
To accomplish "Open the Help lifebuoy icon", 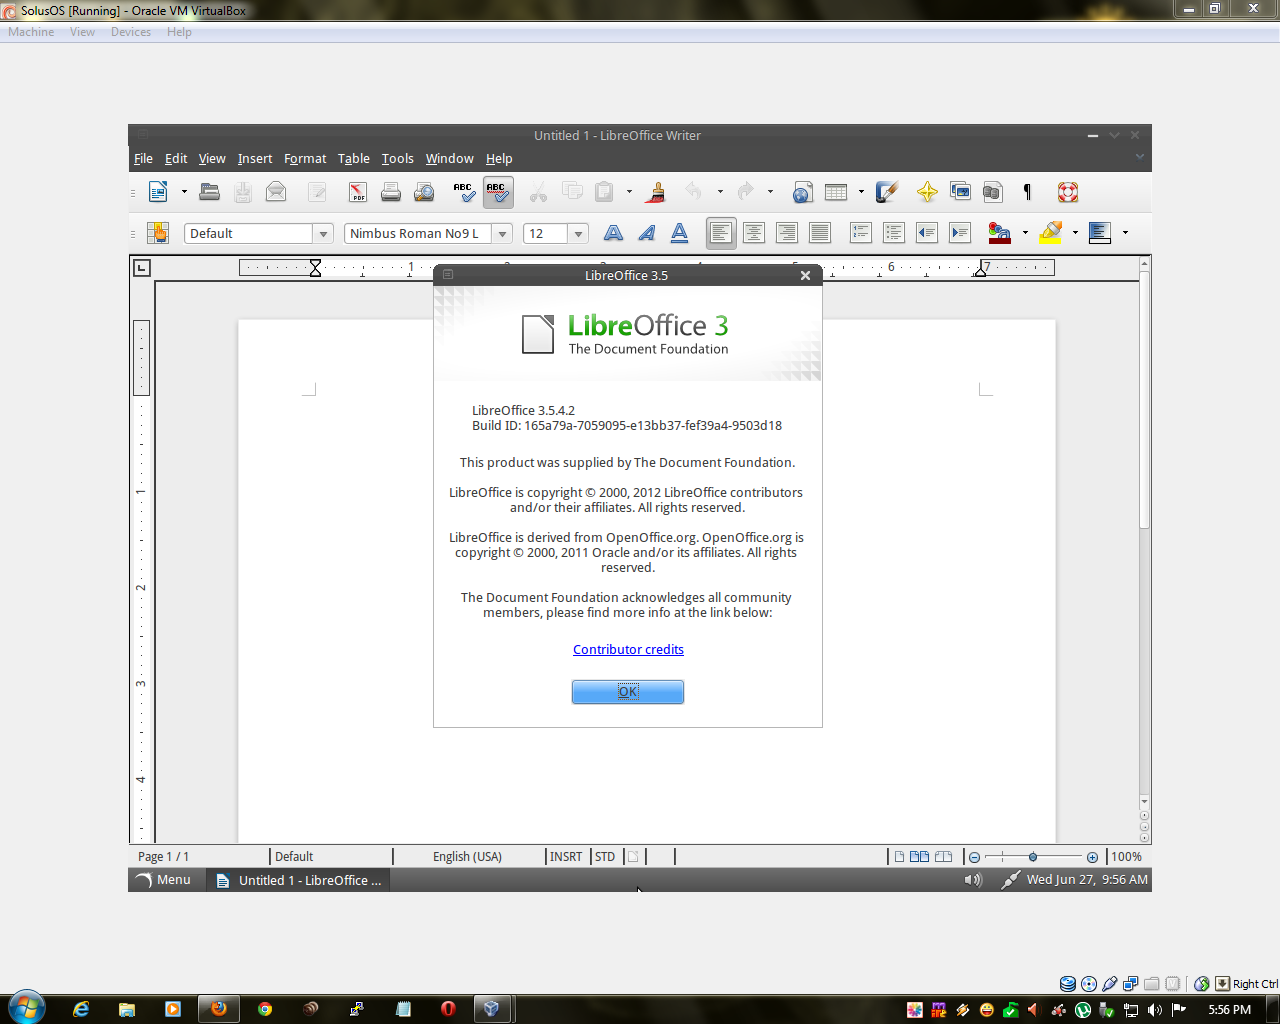I will (x=1067, y=192).
